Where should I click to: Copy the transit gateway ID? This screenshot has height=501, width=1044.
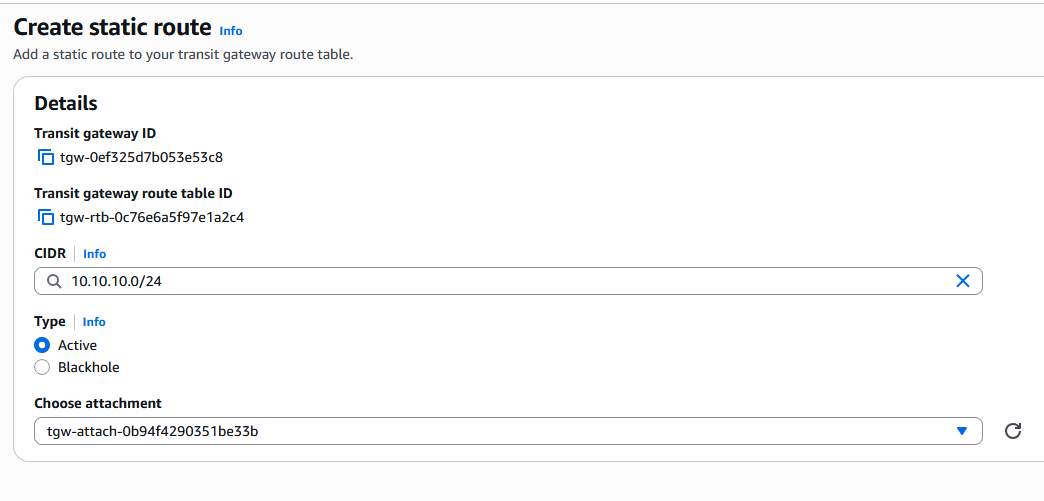point(45,157)
